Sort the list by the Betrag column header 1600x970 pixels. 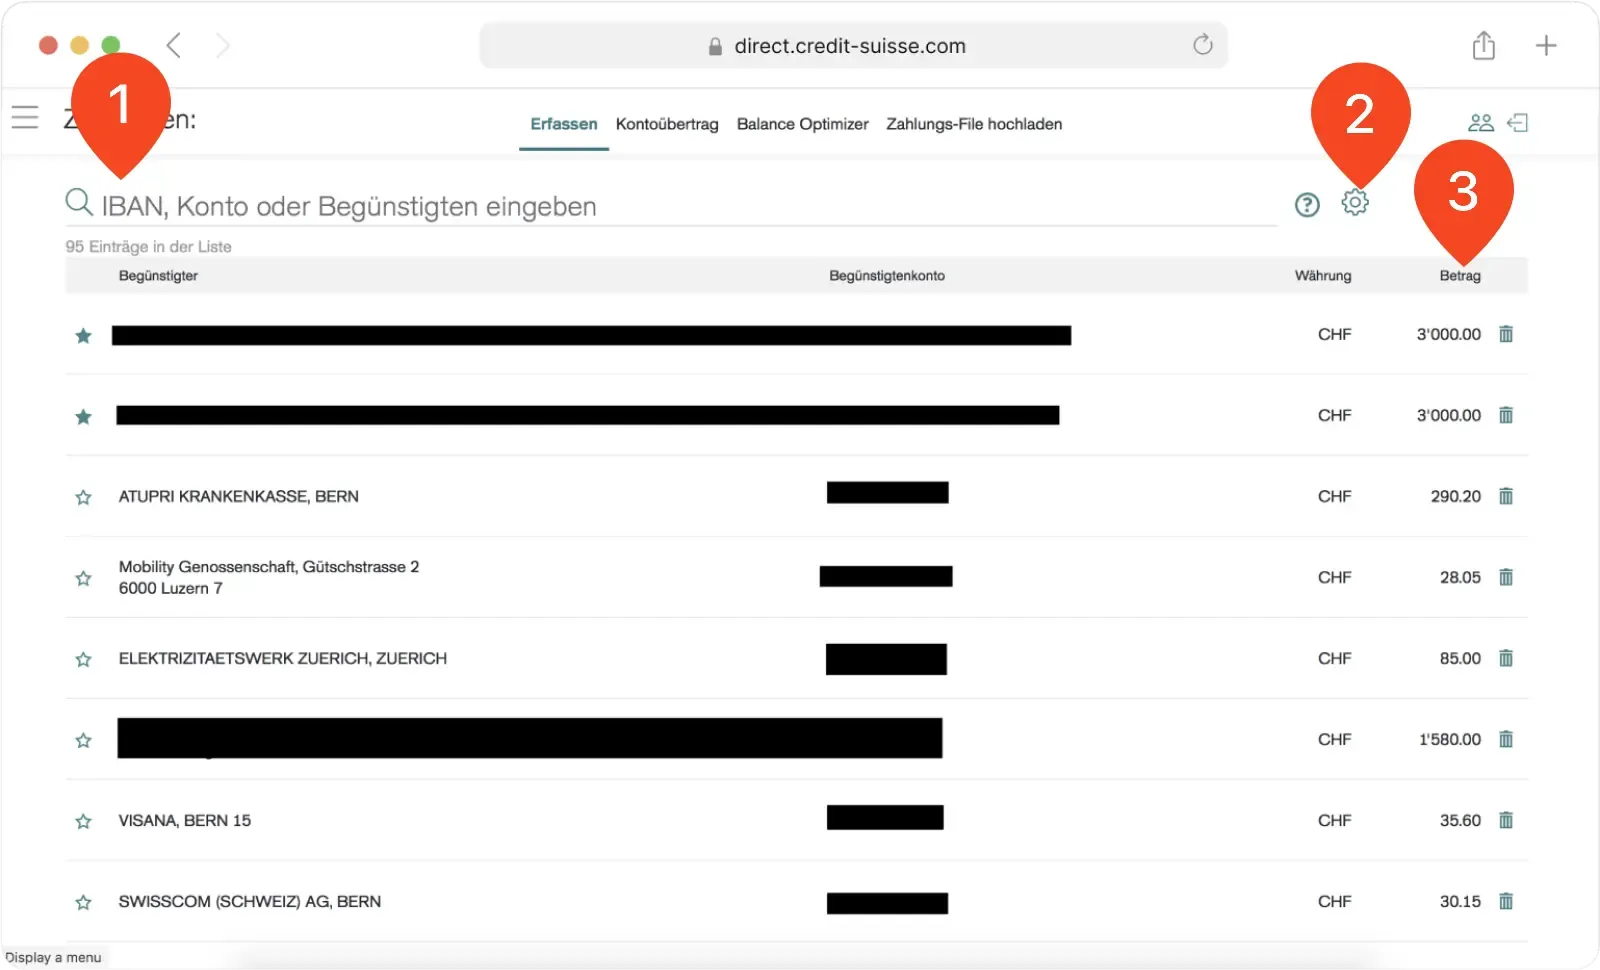(x=1459, y=275)
